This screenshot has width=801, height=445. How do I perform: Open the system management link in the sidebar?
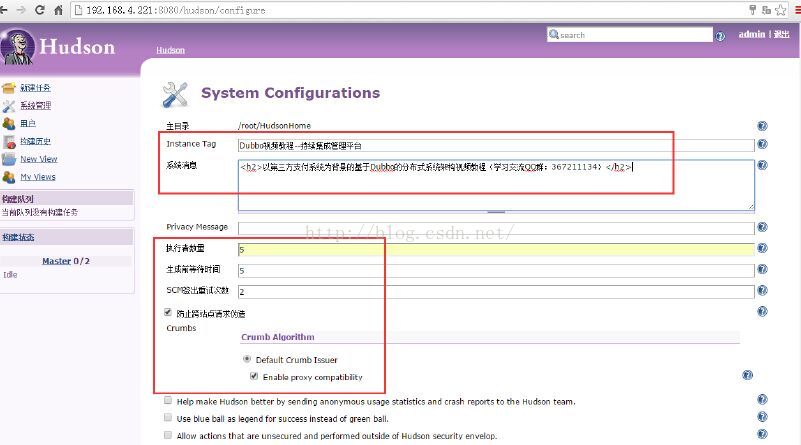click(36, 106)
